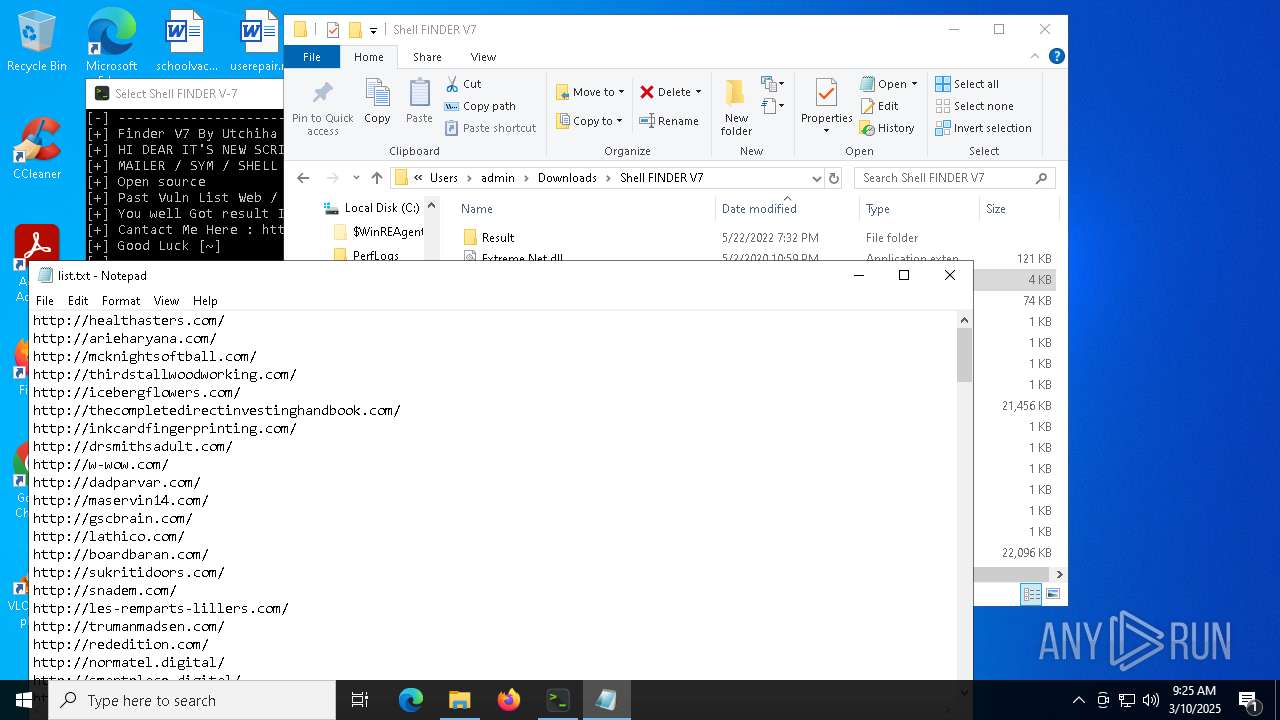The height and width of the screenshot is (720, 1280).
Task: Click the Easy access icon
Action: [773, 105]
